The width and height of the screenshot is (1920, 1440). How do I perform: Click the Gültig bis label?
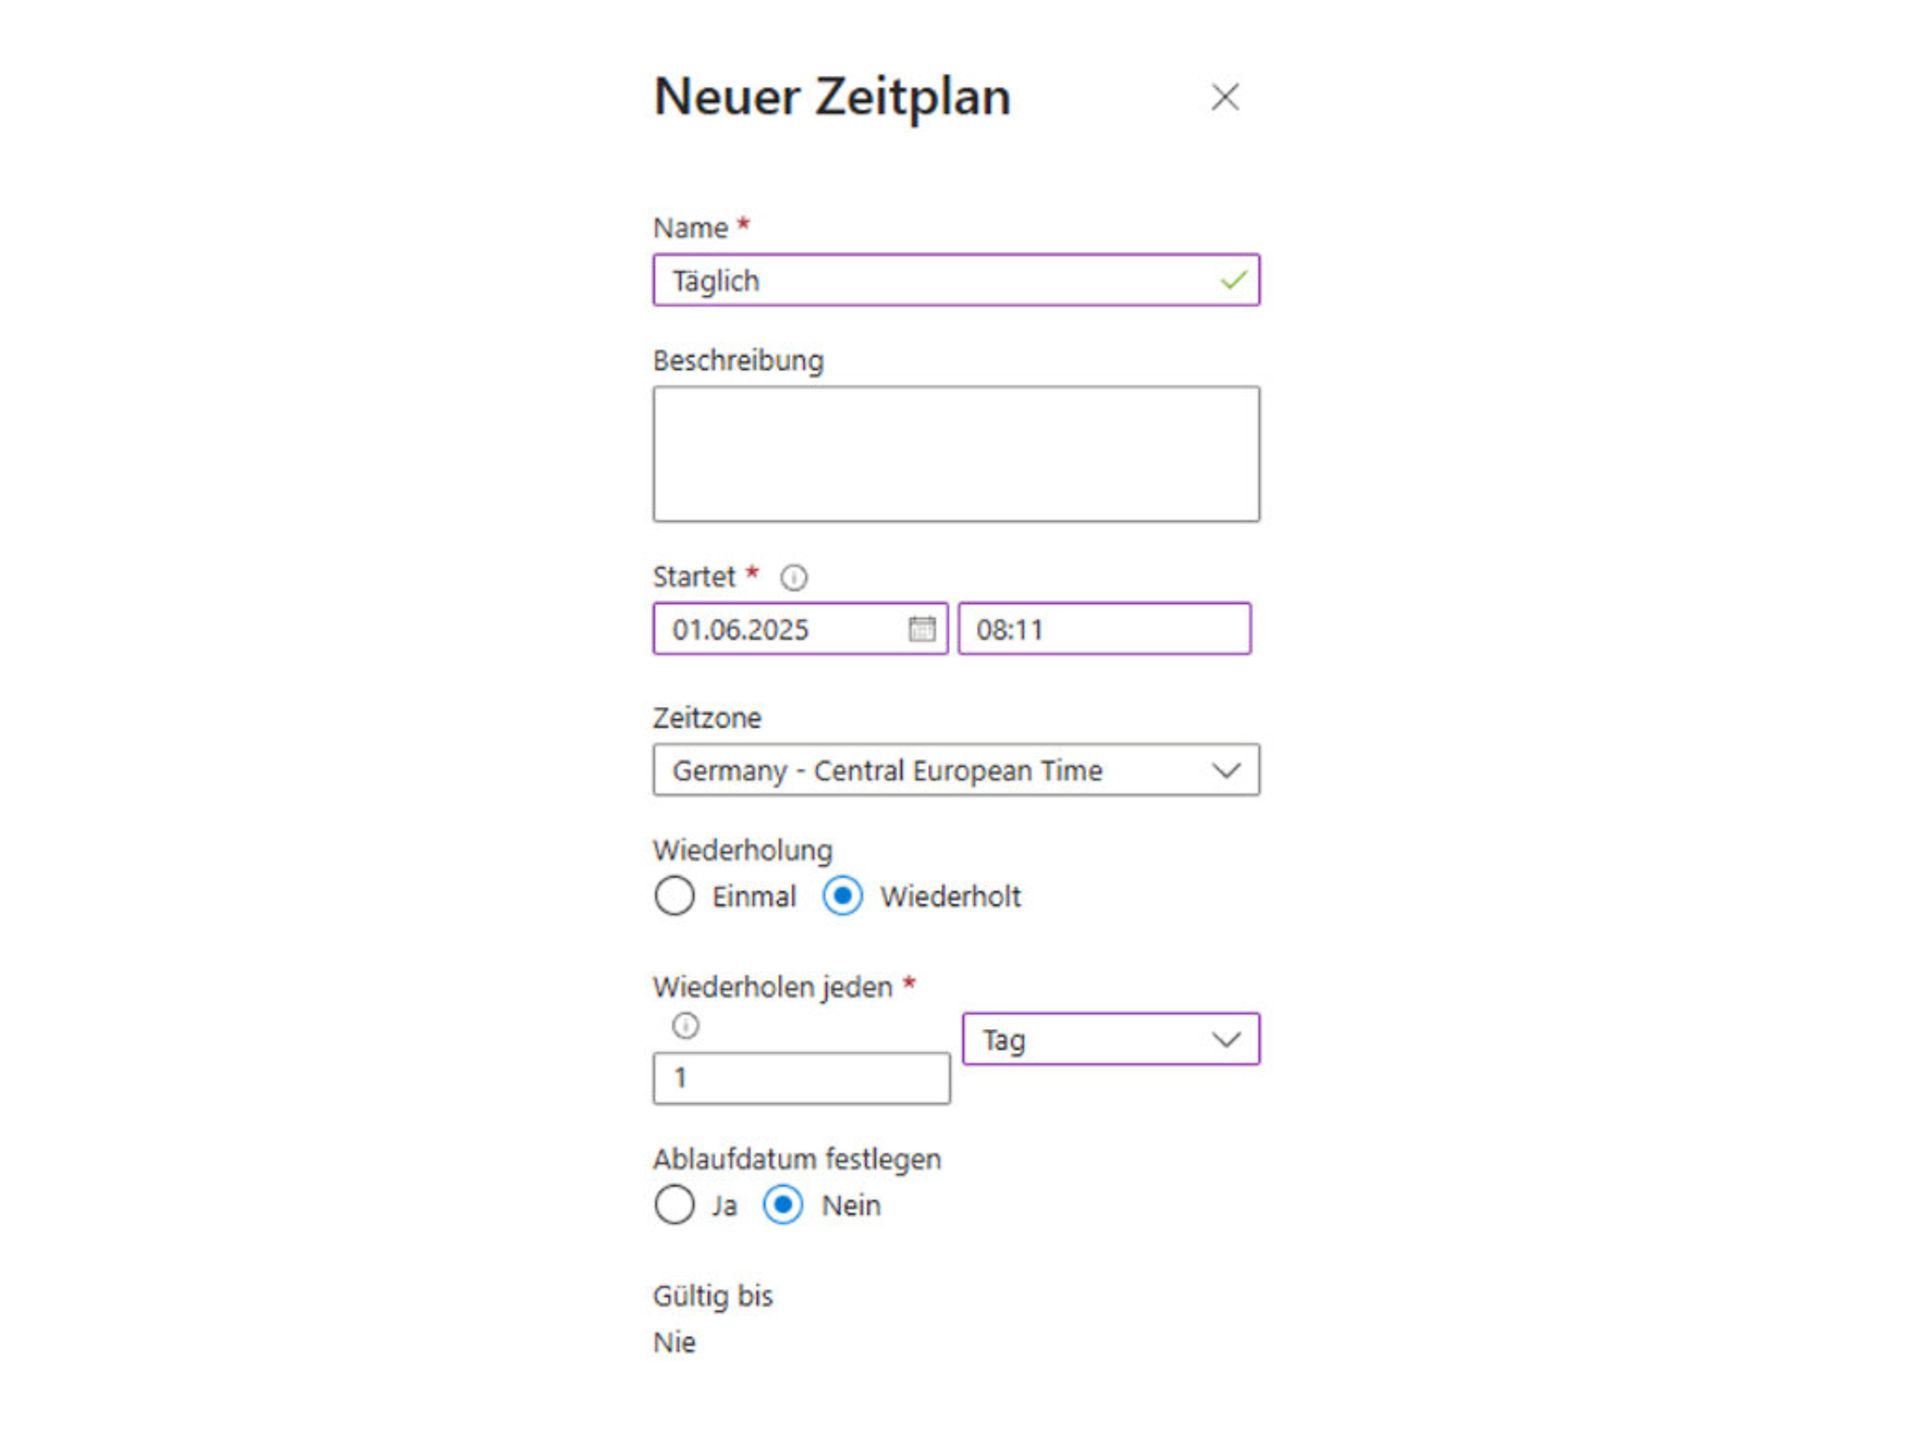[x=713, y=1296]
